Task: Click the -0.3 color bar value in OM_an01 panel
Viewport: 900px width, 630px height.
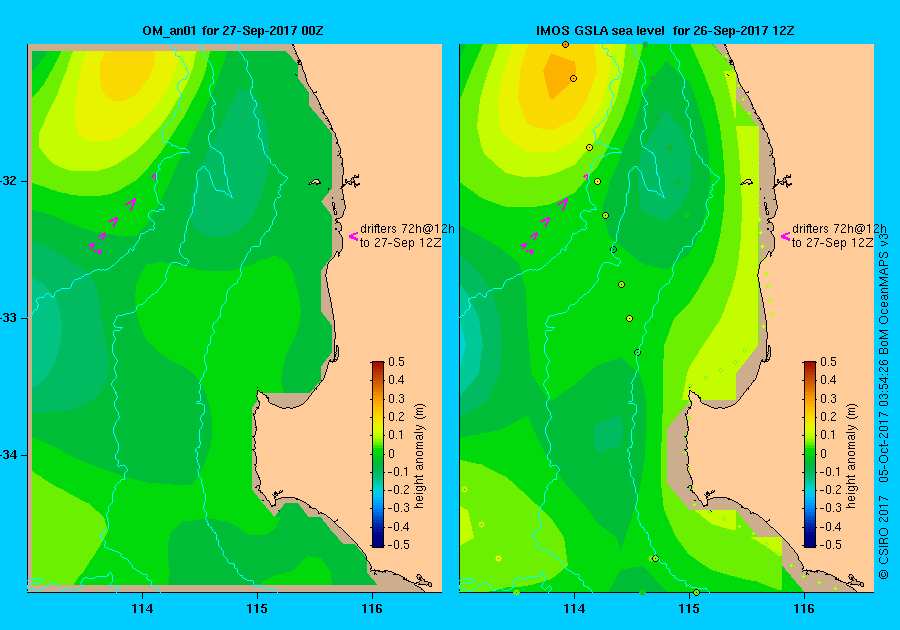Action: pos(398,508)
